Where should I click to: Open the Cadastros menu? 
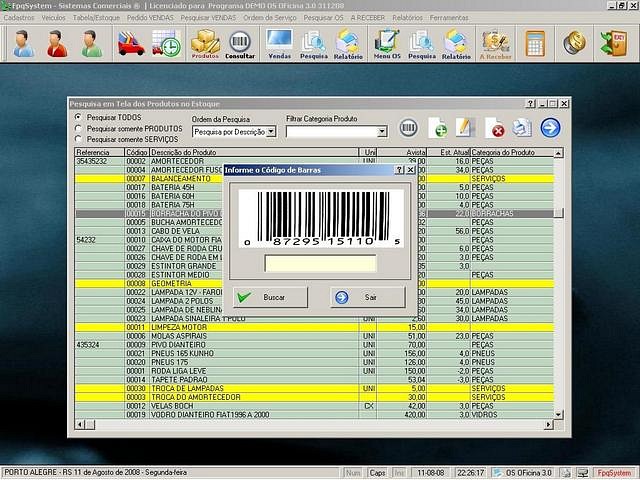coord(19,18)
